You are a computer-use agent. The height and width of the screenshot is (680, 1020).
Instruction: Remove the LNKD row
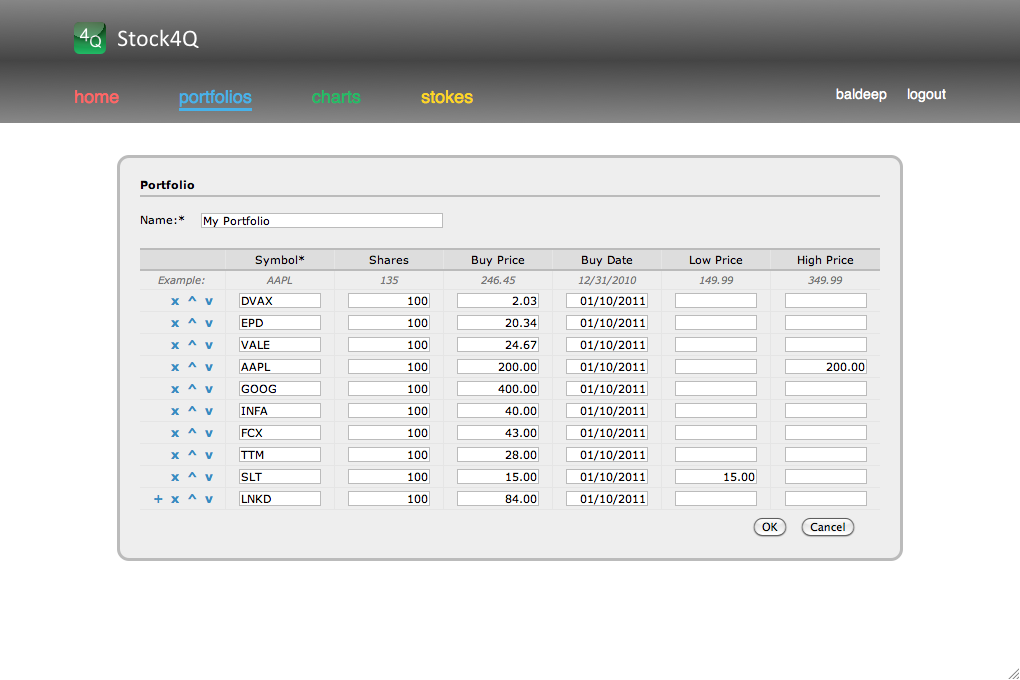pos(175,500)
